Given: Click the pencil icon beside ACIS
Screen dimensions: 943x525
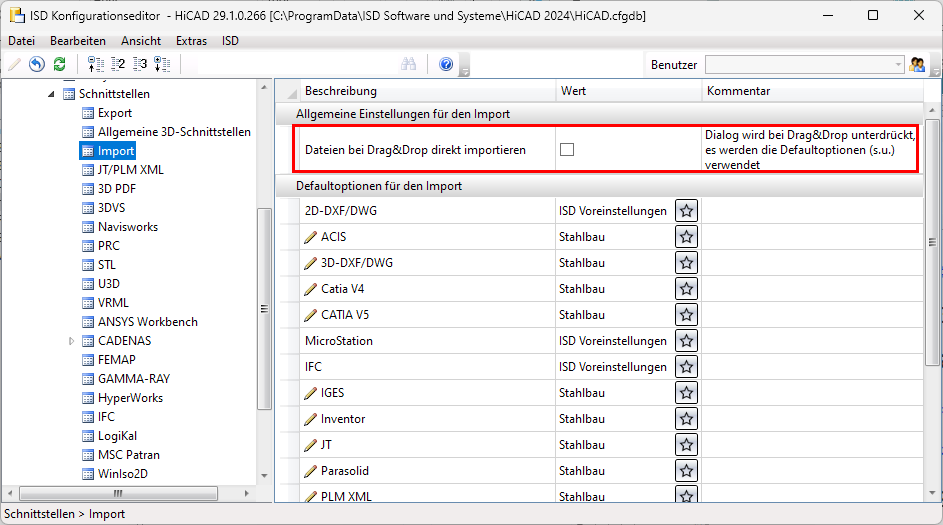Looking at the screenshot, I should click(x=310, y=237).
